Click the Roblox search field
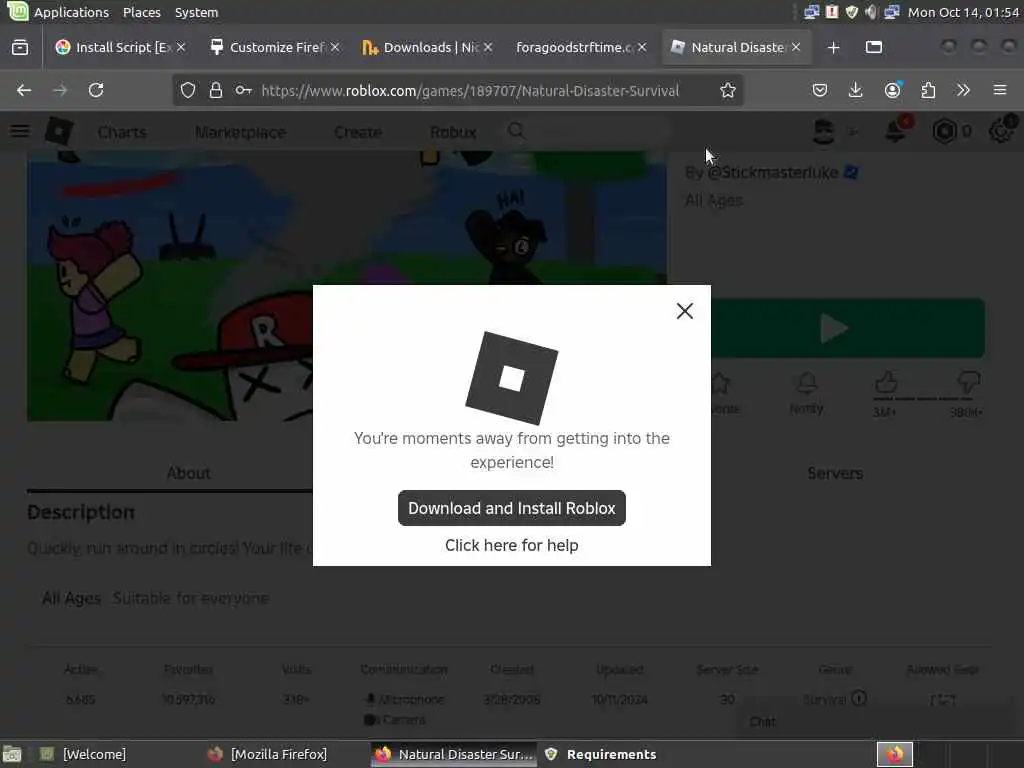This screenshot has width=1024, height=768. tap(588, 132)
